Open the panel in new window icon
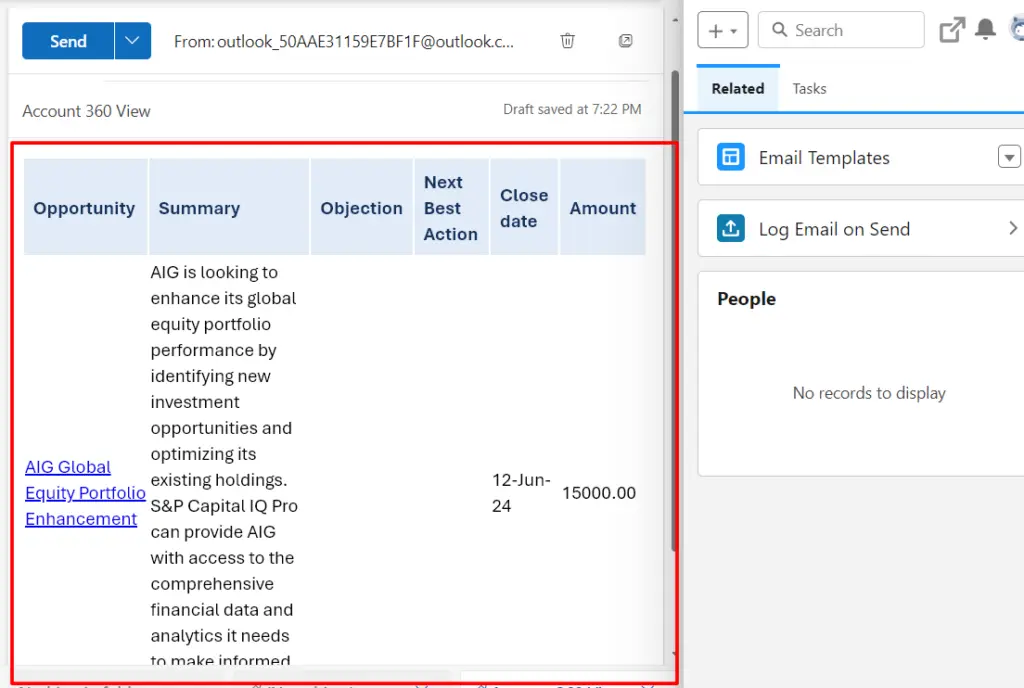This screenshot has width=1024, height=688. point(951,30)
